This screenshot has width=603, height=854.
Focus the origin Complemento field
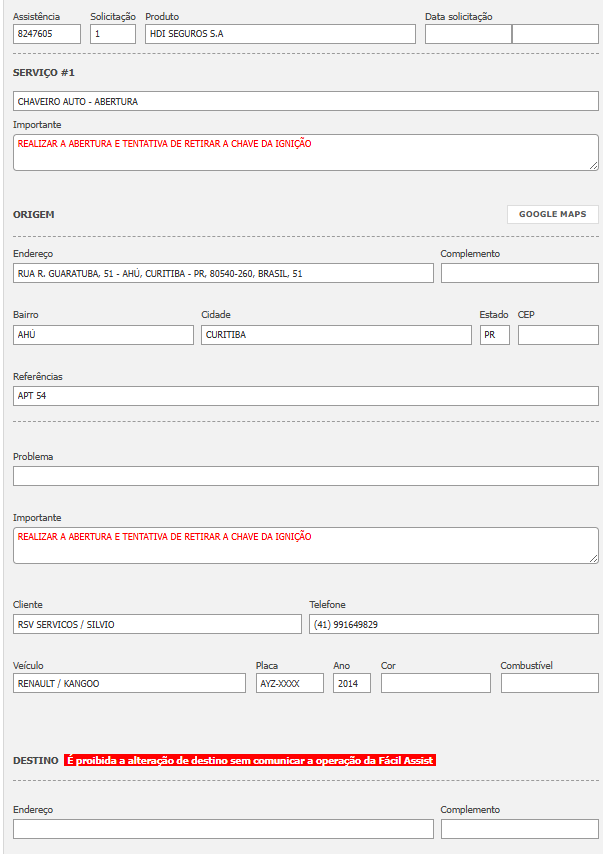(x=519, y=273)
